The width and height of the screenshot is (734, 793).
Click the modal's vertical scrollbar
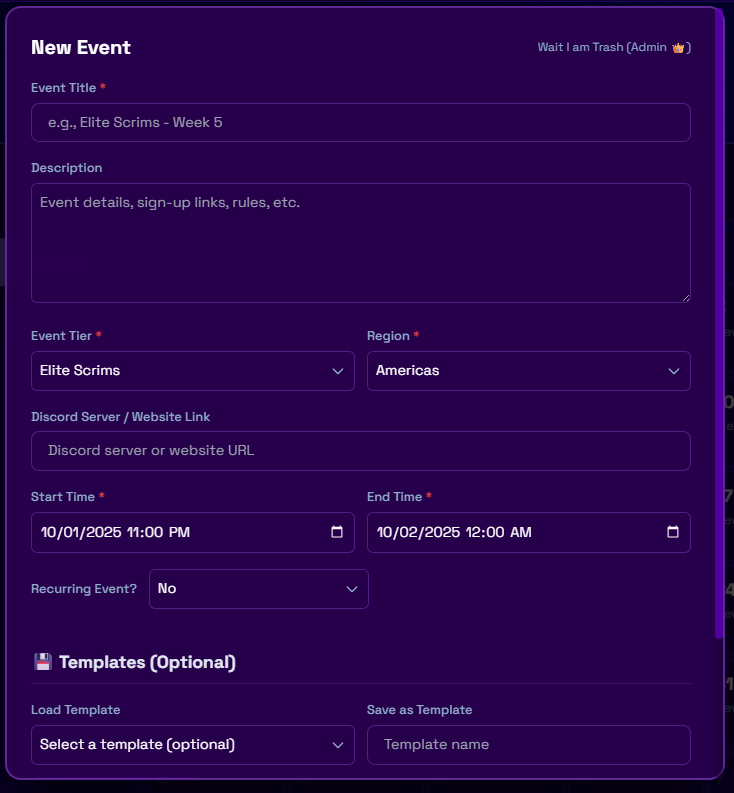pyautogui.click(x=719, y=324)
